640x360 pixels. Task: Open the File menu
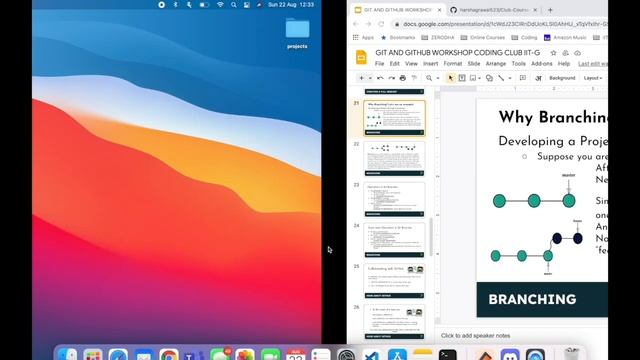(380, 64)
